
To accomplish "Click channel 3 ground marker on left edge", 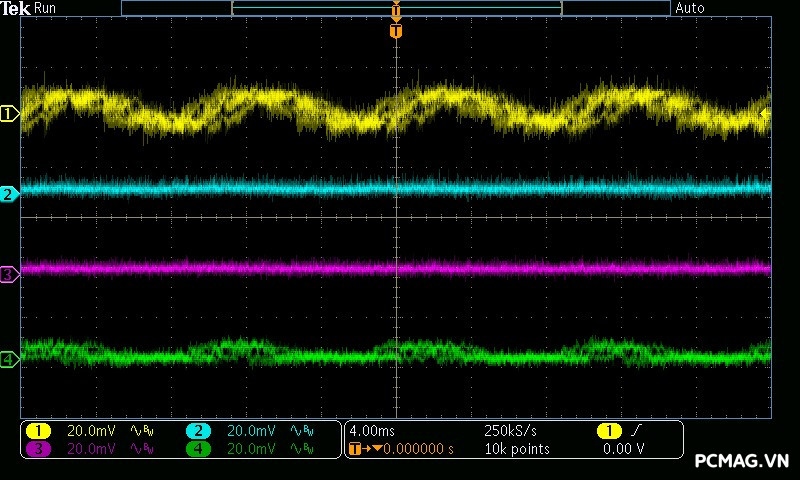I will point(9,274).
